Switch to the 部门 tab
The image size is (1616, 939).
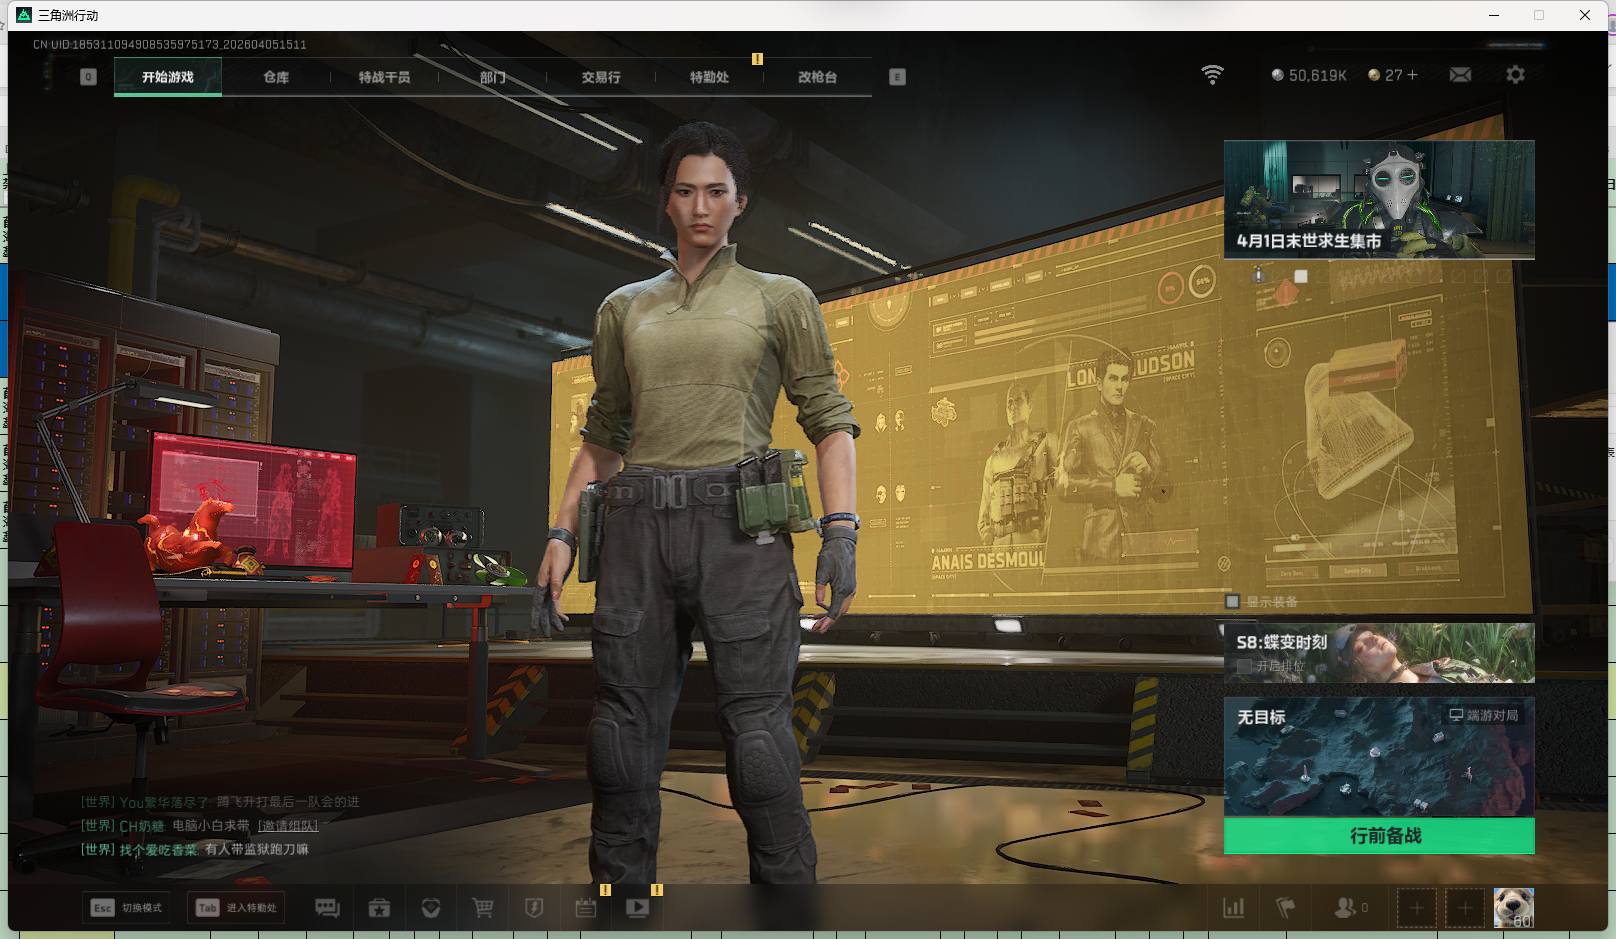492,77
